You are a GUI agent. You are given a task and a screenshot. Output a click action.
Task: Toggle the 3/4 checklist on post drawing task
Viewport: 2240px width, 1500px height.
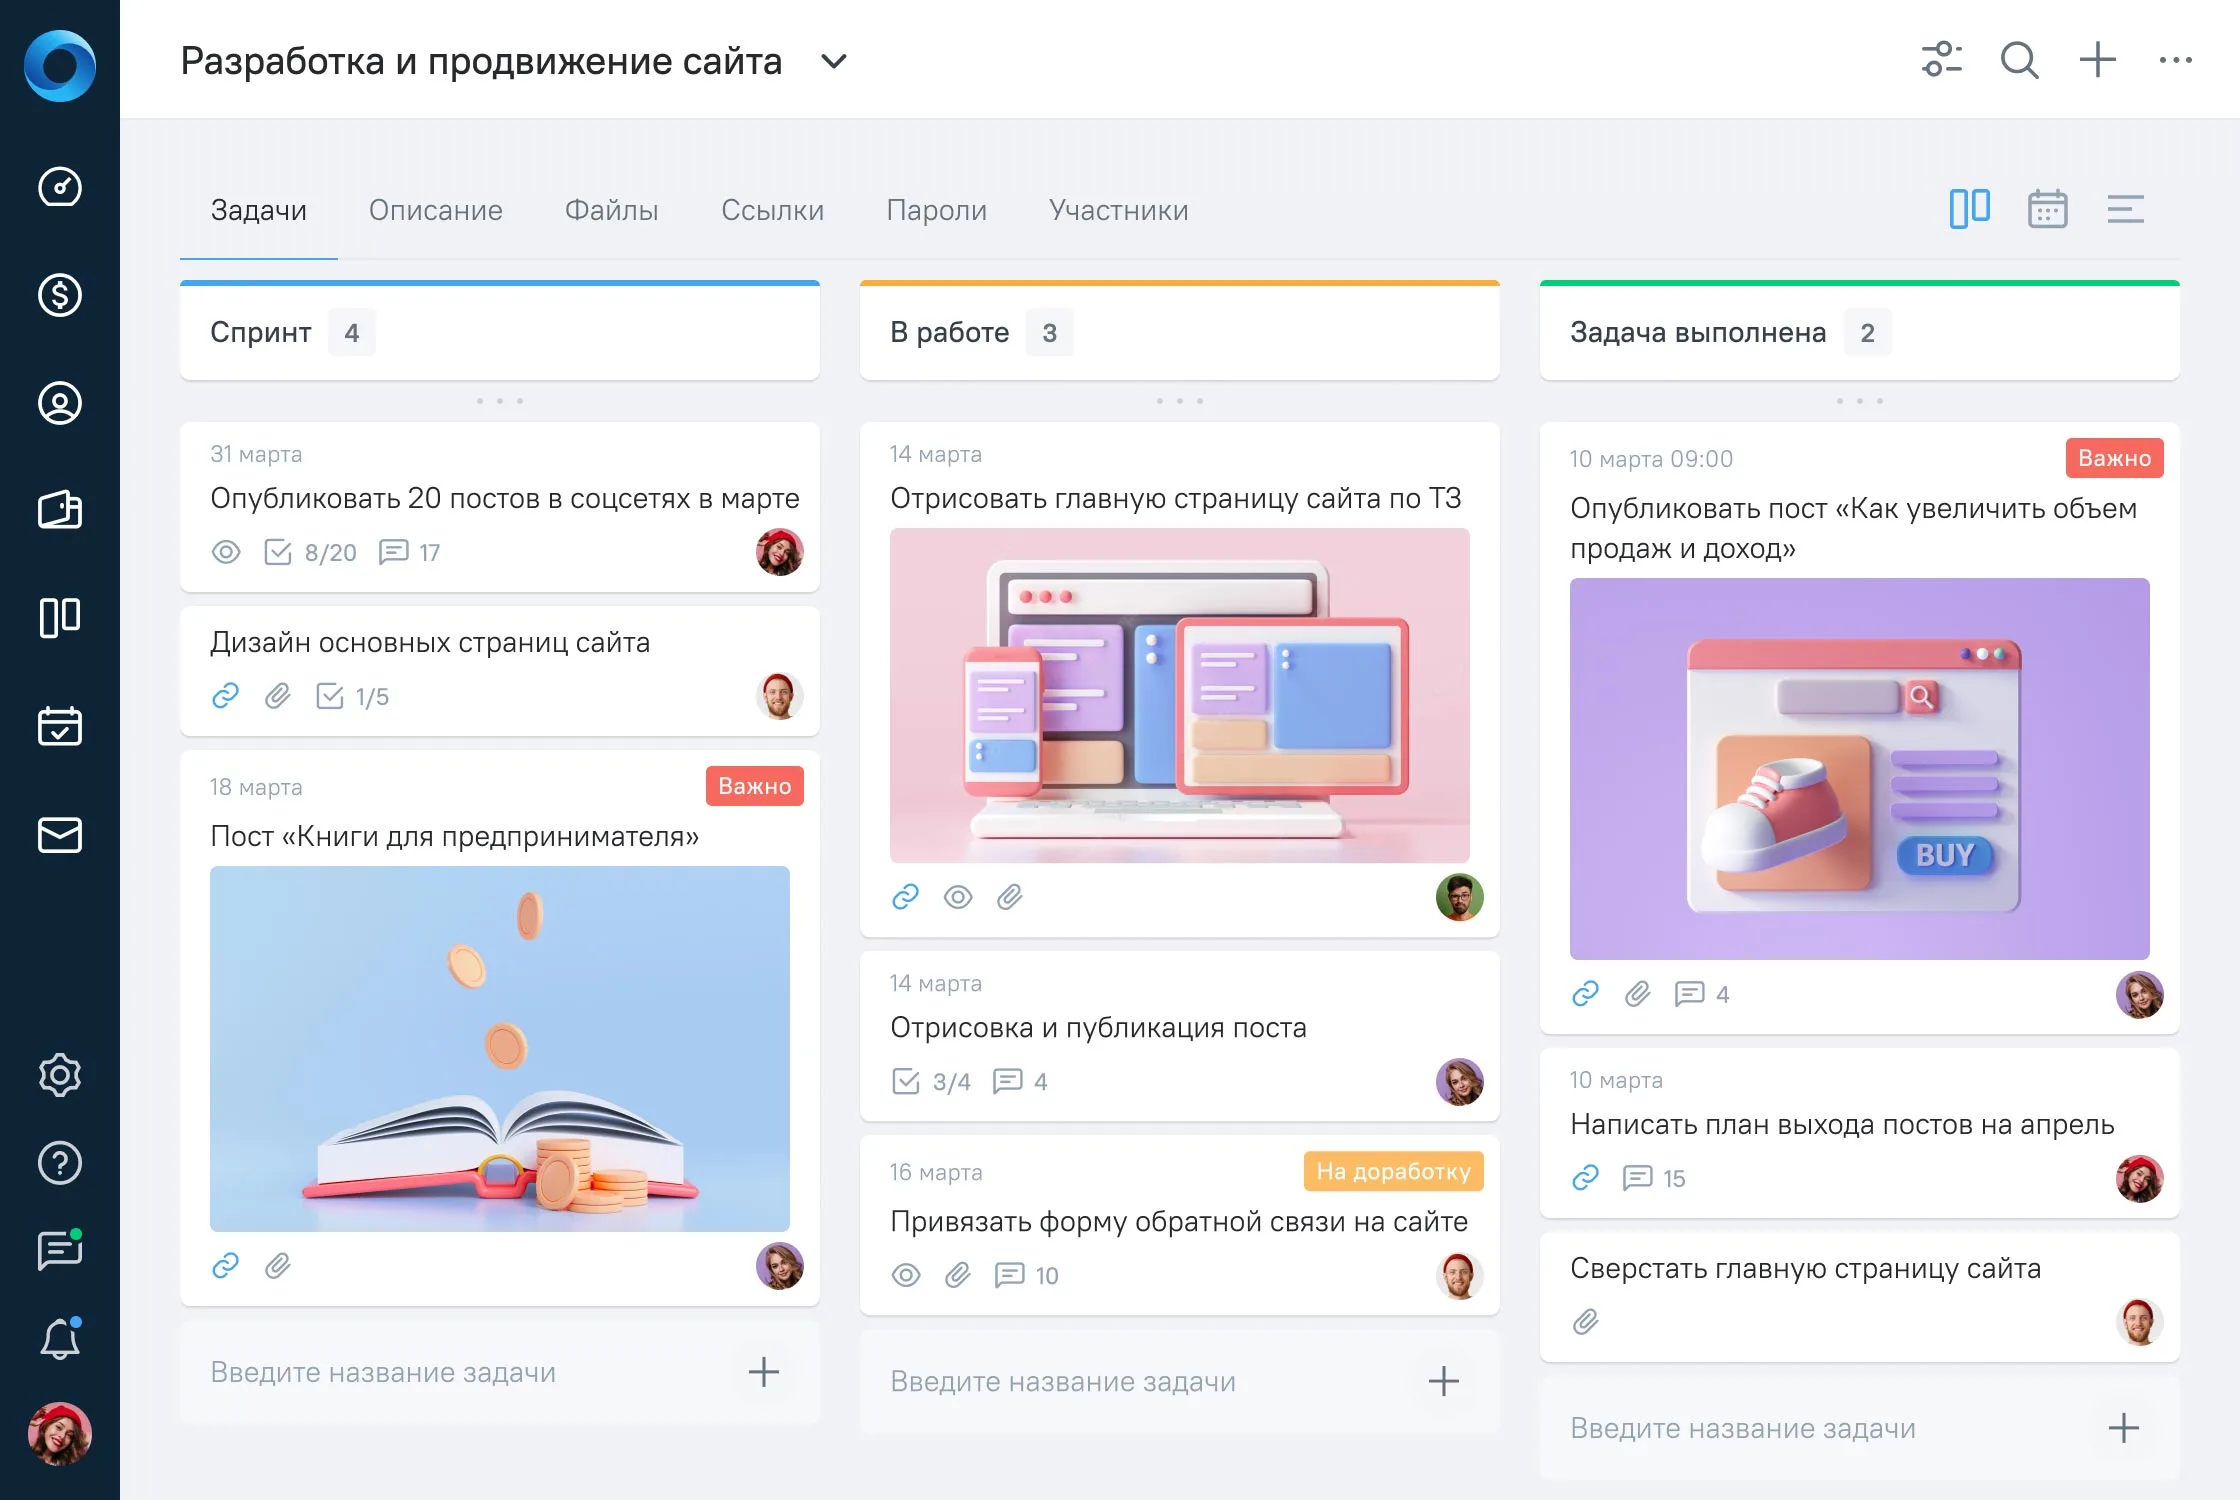[931, 1081]
